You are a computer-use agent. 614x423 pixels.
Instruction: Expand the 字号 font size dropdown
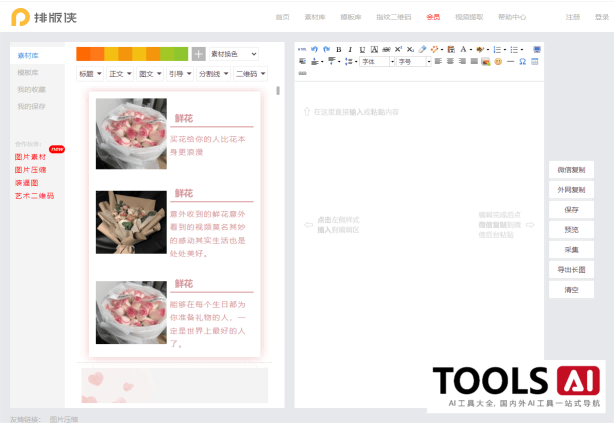tap(413, 61)
